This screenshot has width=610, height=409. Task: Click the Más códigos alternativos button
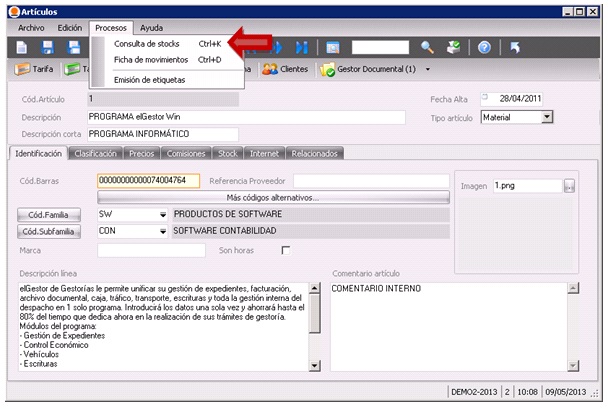(x=272, y=198)
